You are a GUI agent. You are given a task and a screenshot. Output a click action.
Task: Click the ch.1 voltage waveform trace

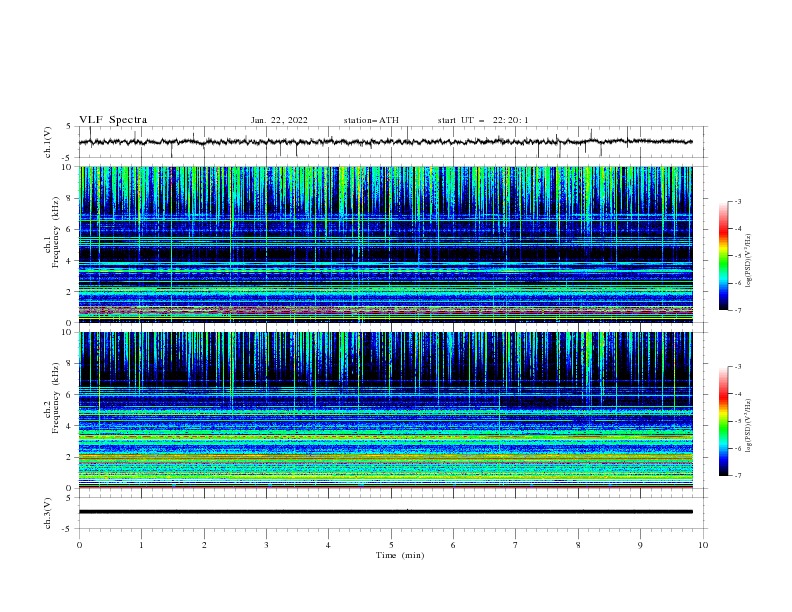(385, 142)
